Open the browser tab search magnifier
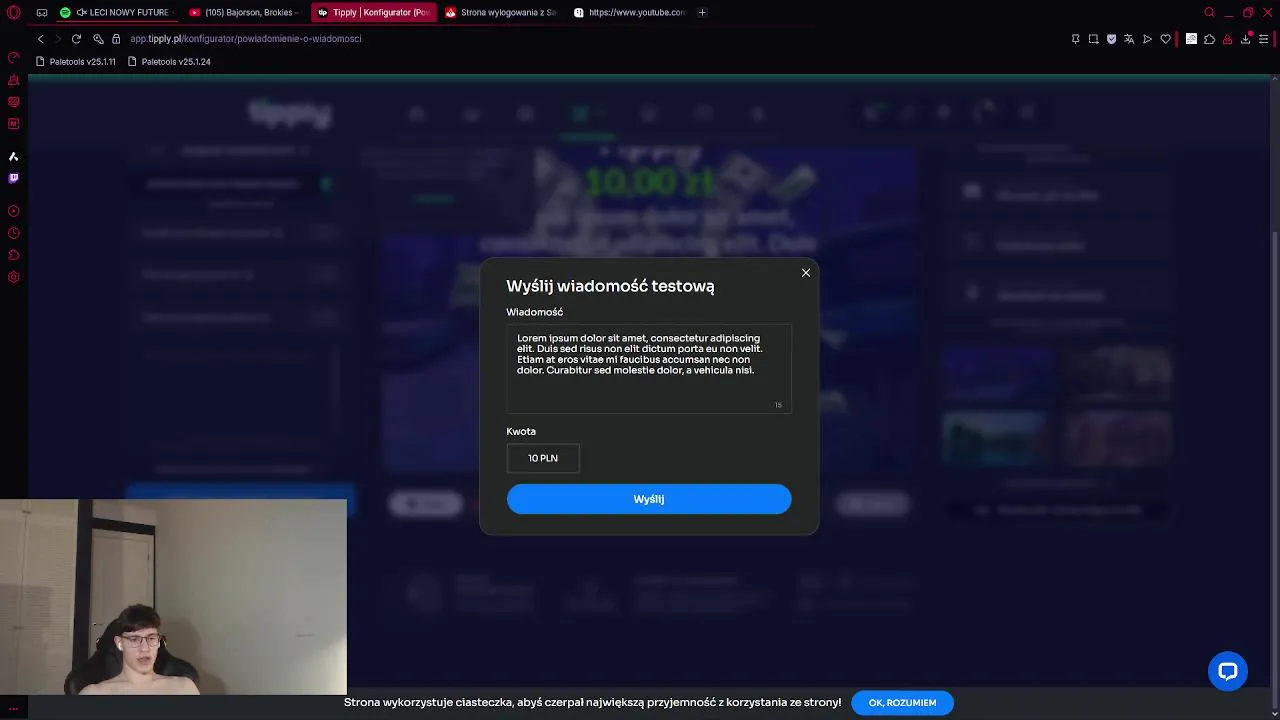 tap(1210, 13)
